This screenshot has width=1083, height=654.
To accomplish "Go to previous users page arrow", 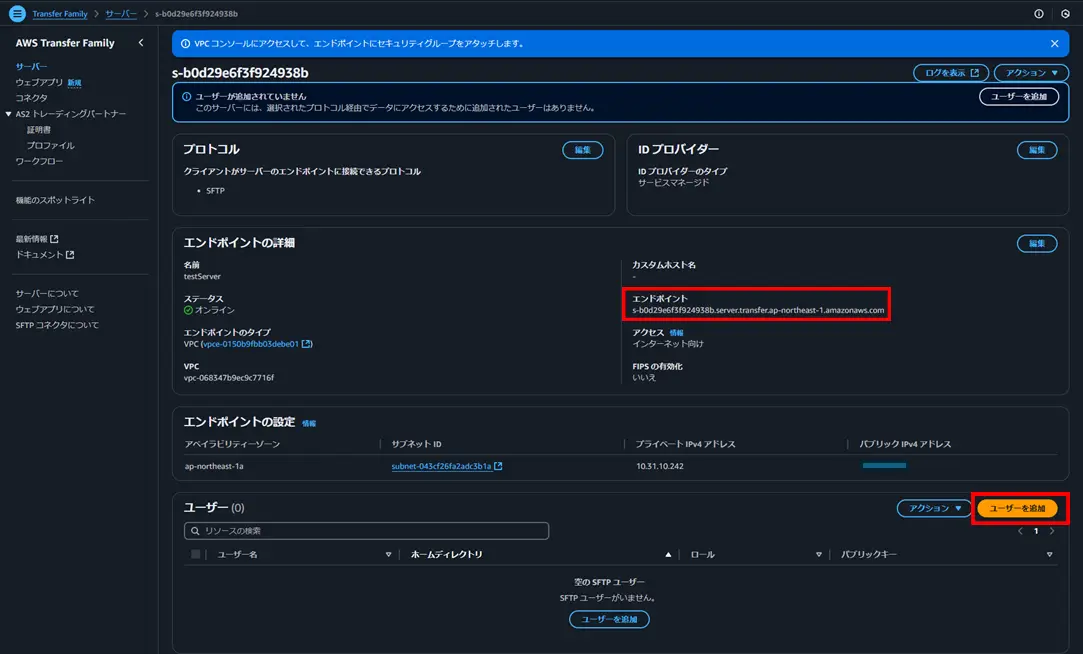I will coord(1020,531).
